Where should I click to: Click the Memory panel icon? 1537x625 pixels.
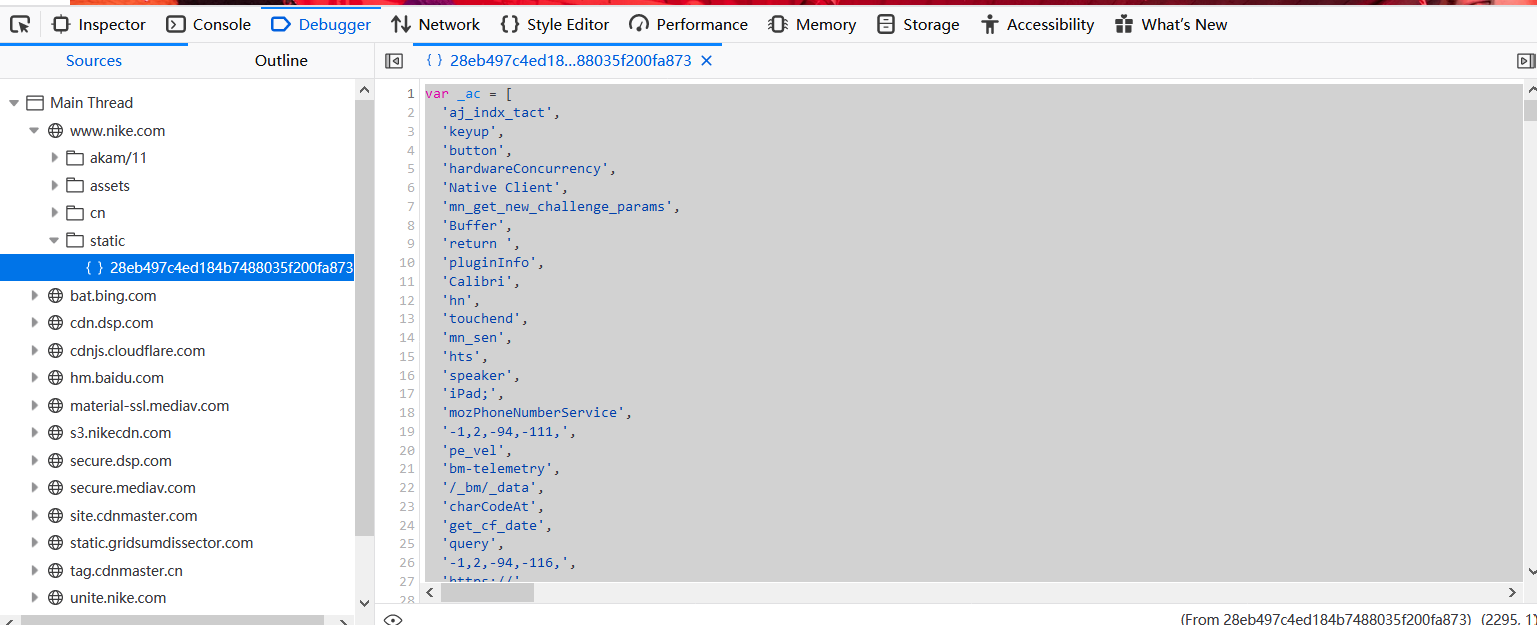click(x=777, y=23)
